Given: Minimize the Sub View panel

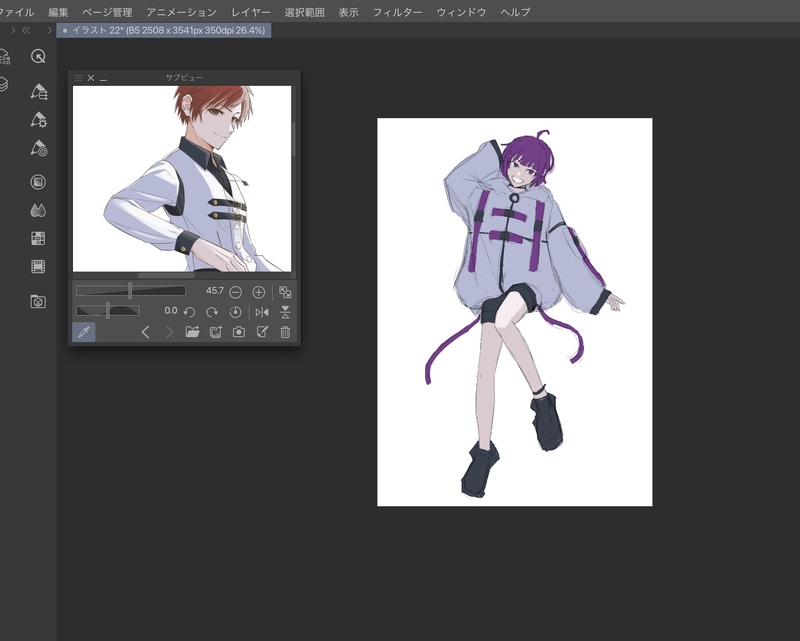Looking at the screenshot, I should [x=104, y=79].
